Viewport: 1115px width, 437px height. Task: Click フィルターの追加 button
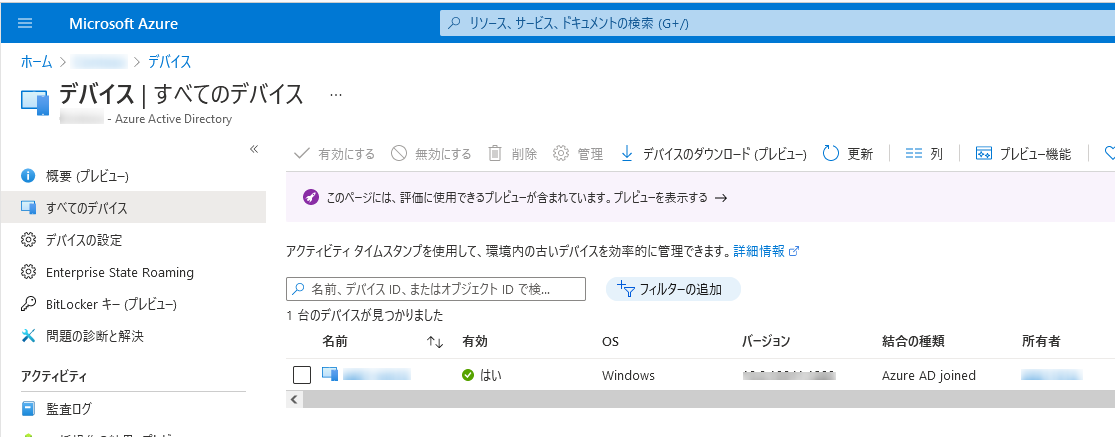(x=673, y=289)
